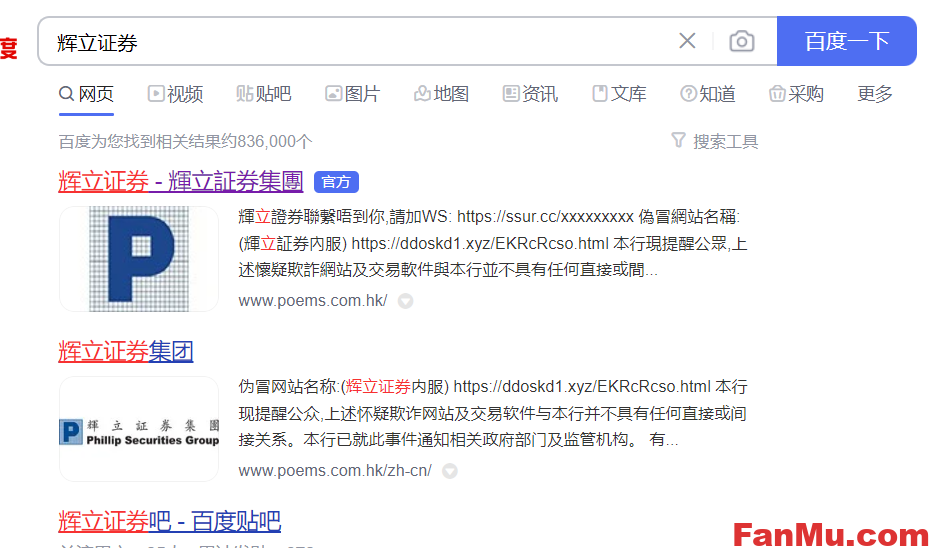Screen dimensions: 929x548
Task: Switch to the 视频 tab
Action: click(175, 94)
